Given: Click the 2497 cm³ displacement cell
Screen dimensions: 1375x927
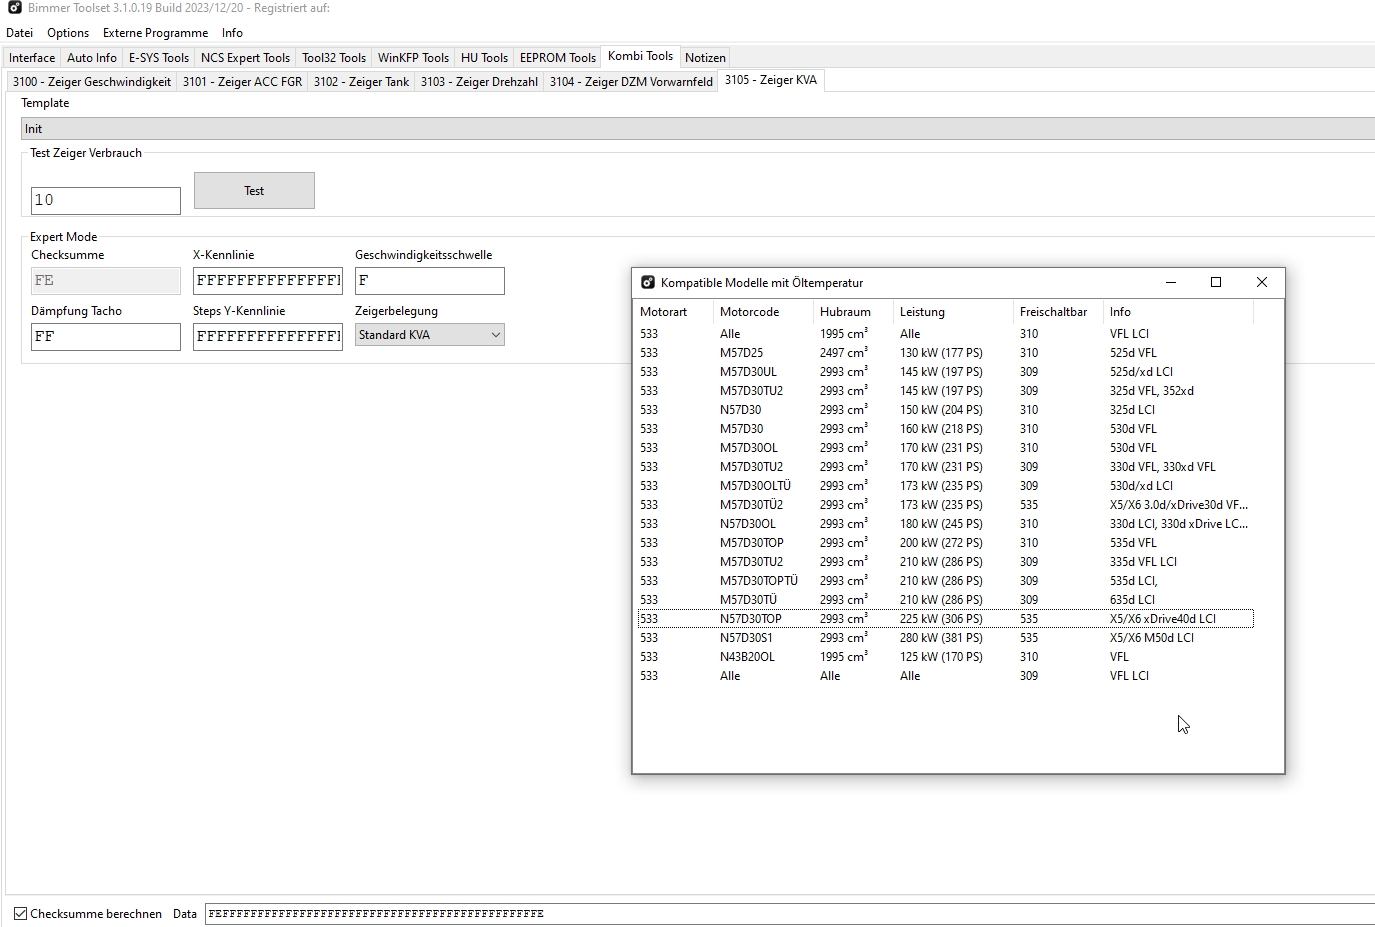Looking at the screenshot, I should coord(843,353).
